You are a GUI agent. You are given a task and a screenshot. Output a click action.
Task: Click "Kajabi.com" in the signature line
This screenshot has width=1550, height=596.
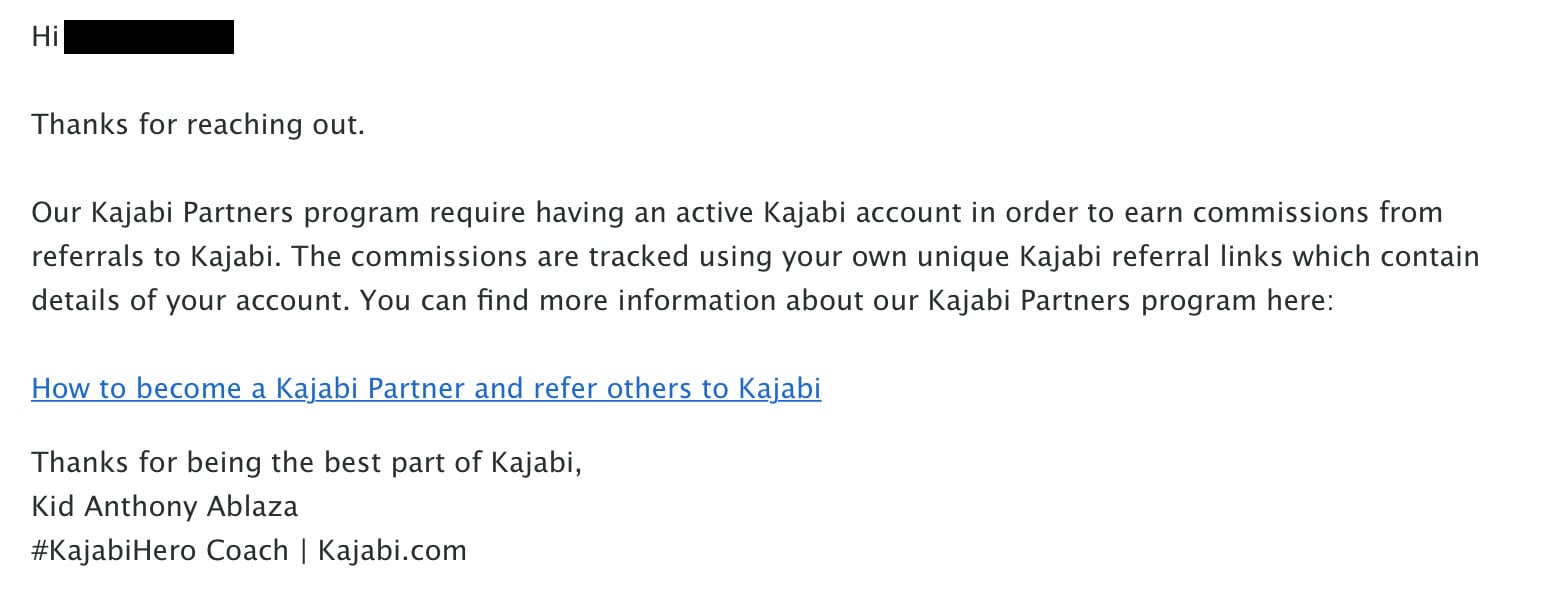point(392,551)
